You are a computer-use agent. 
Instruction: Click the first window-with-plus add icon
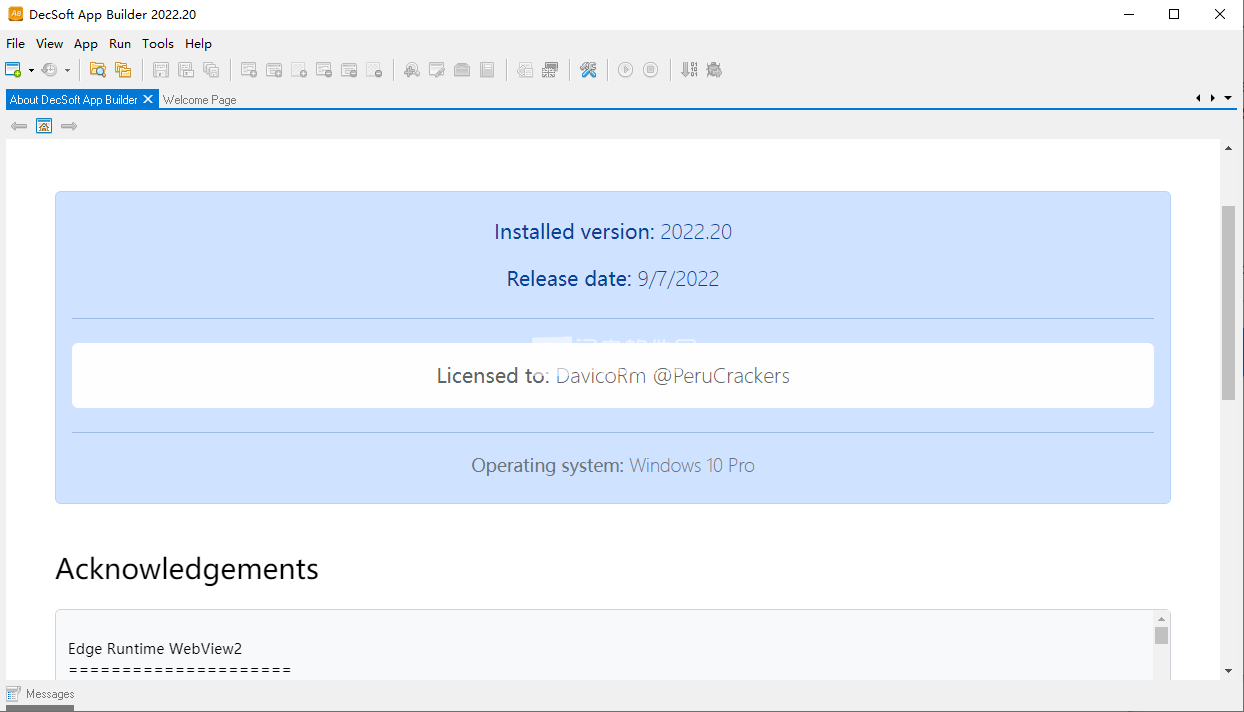249,70
